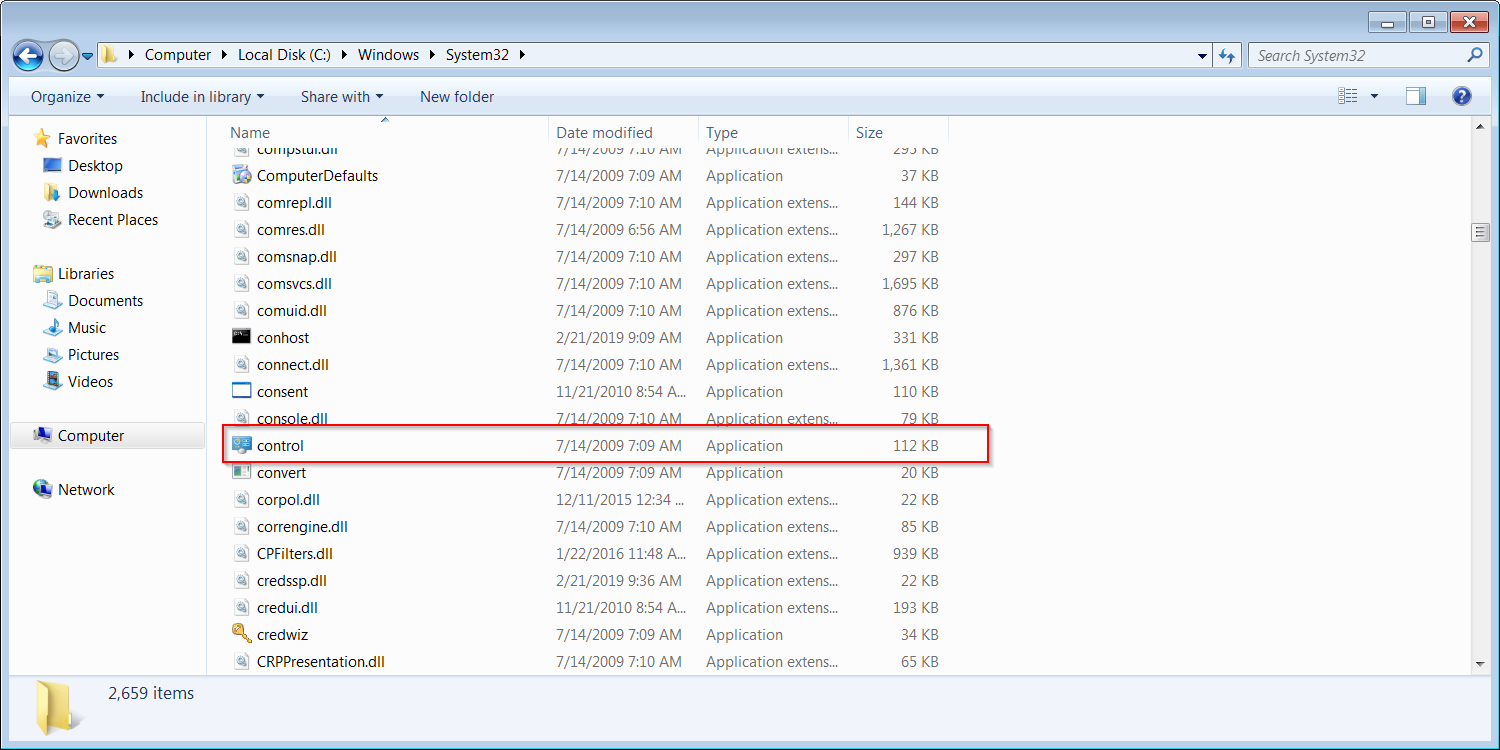
Task: Open the Organize menu
Action: click(67, 97)
